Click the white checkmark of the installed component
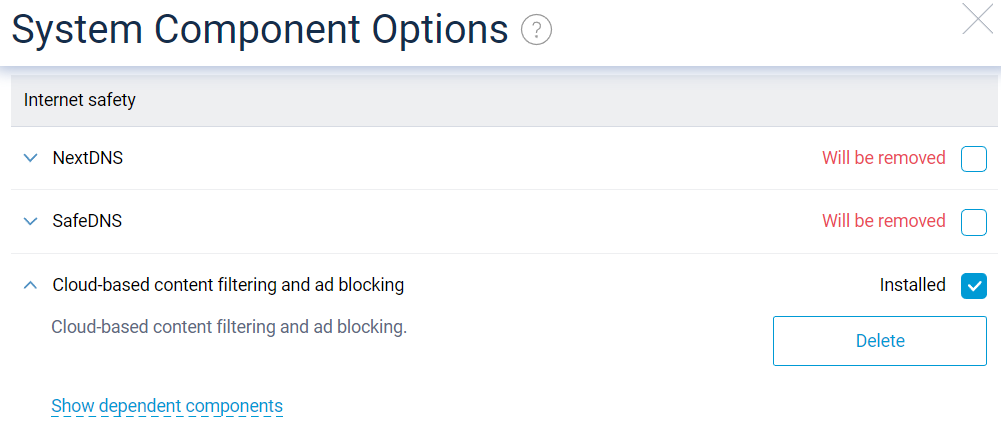 pyautogui.click(x=973, y=286)
